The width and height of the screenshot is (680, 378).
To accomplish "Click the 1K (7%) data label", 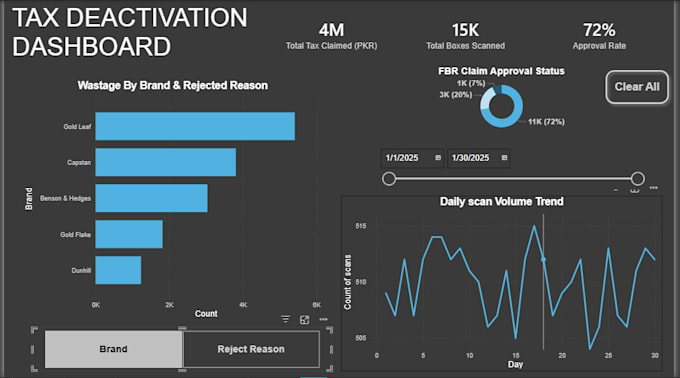I will click(x=471, y=83).
